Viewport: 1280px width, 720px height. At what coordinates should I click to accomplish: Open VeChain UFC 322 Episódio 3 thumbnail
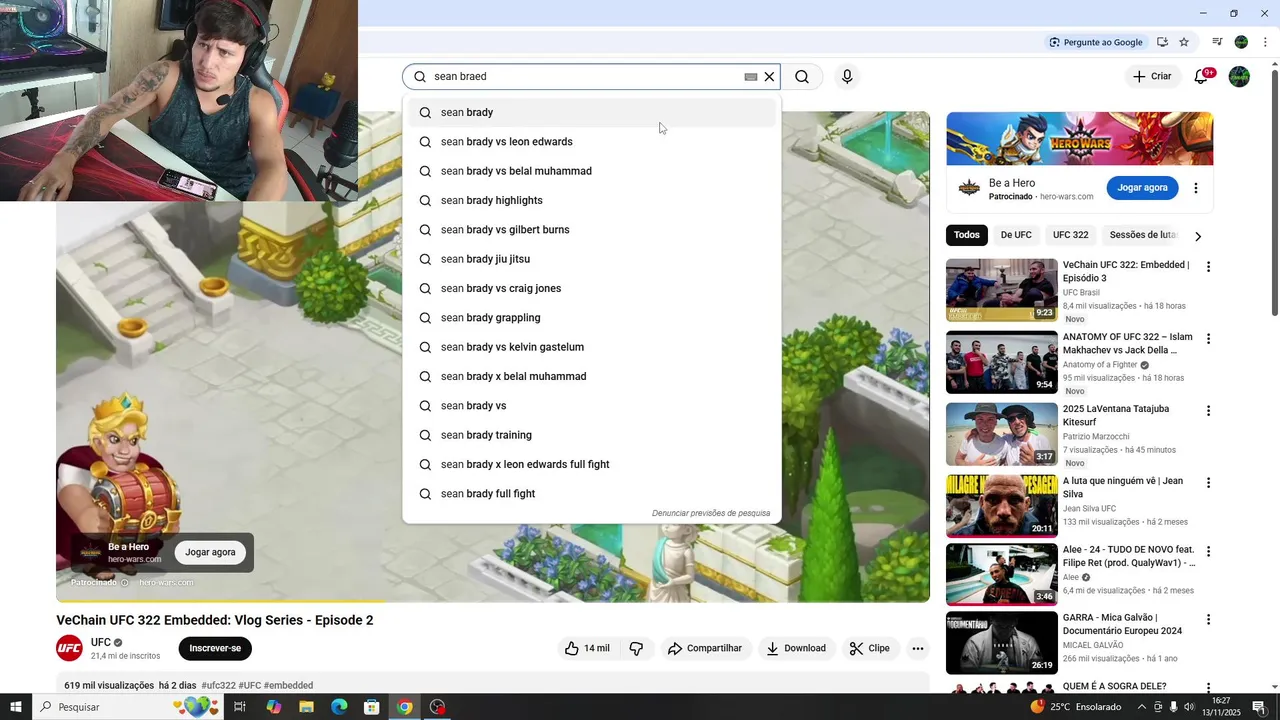pyautogui.click(x=1002, y=290)
